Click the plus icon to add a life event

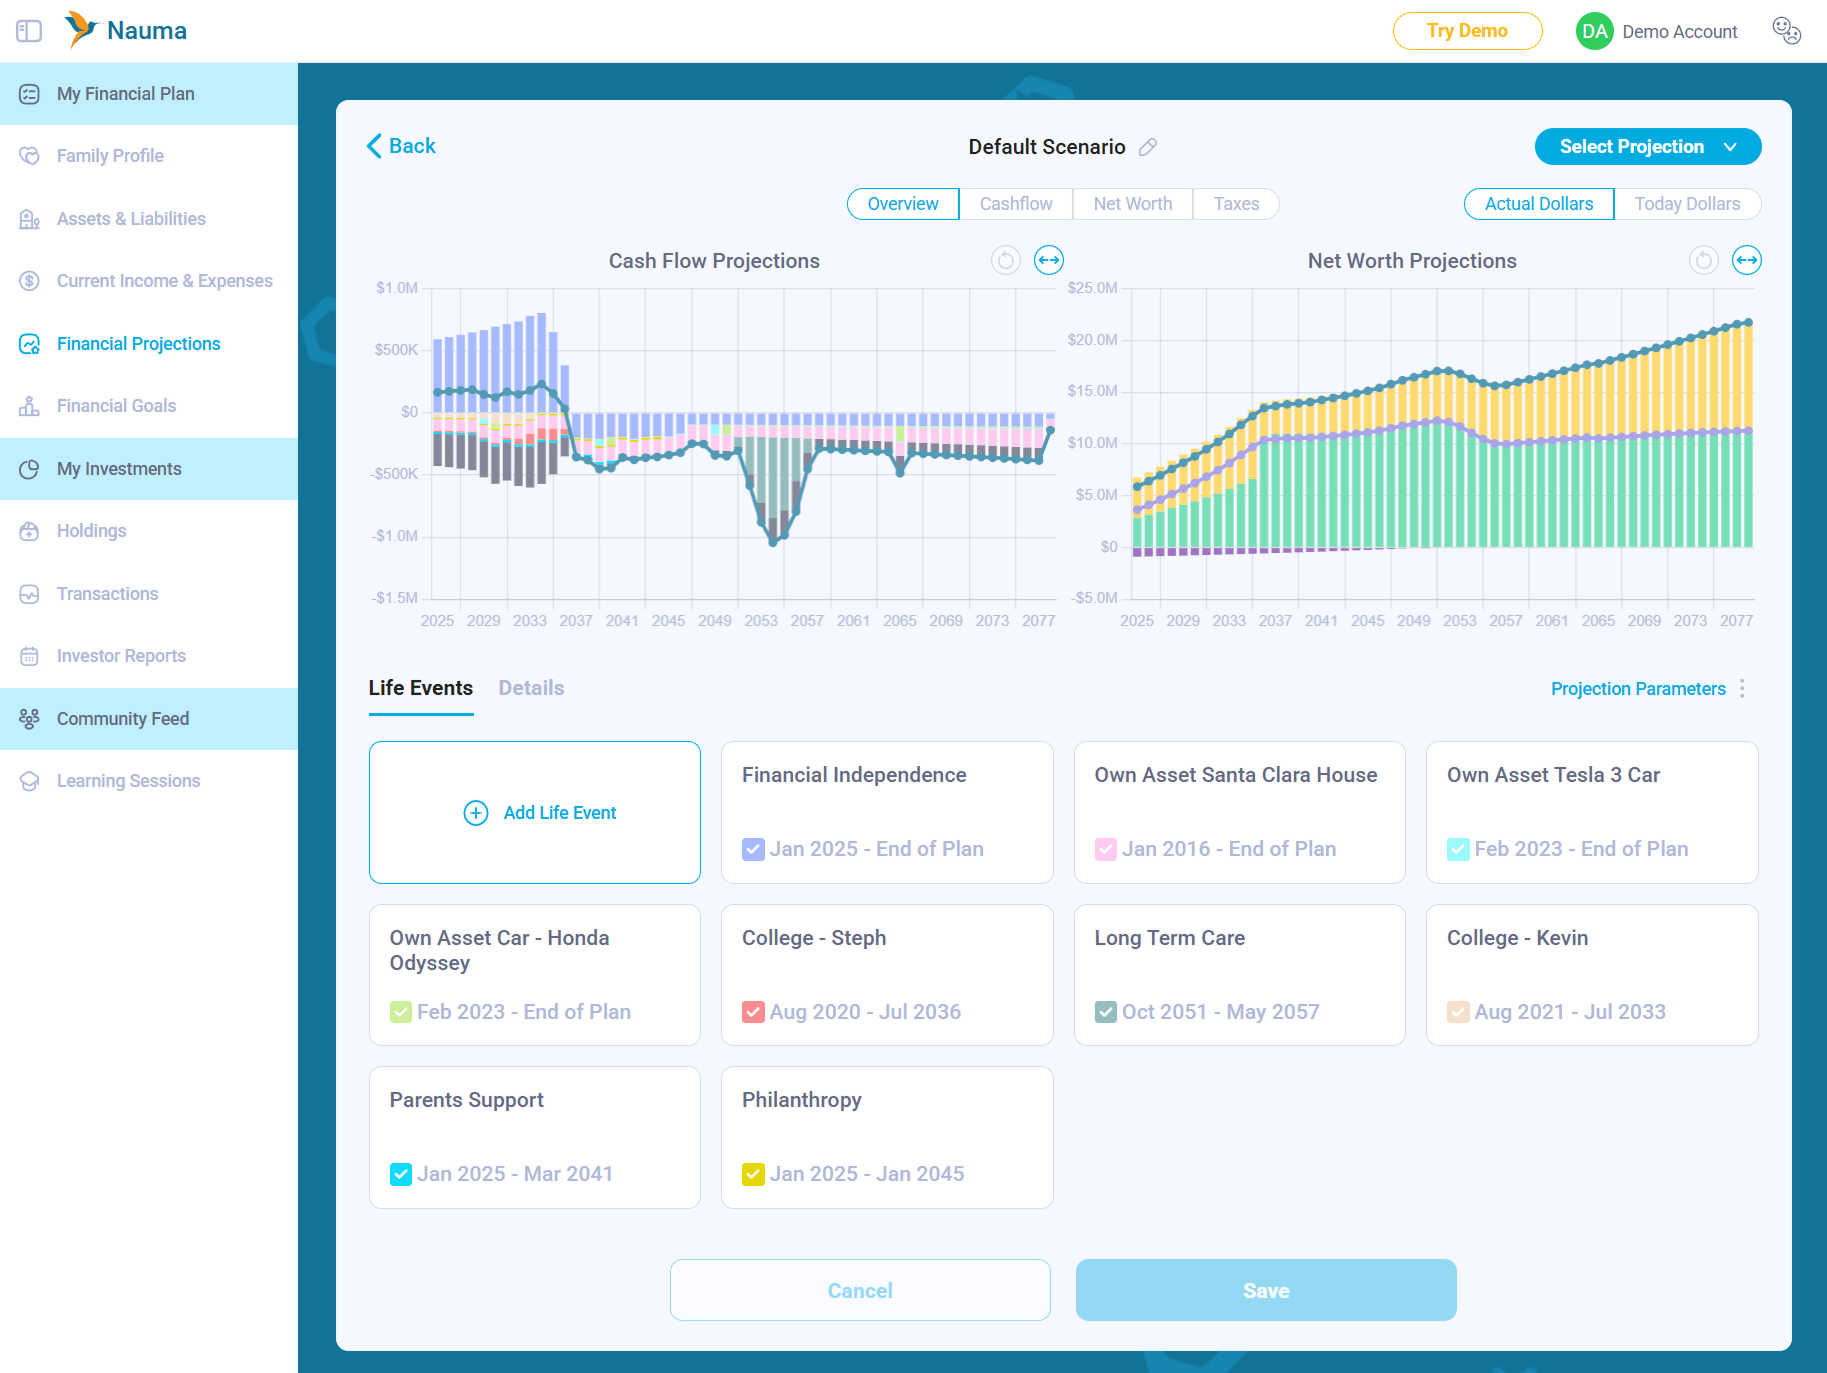(x=476, y=813)
